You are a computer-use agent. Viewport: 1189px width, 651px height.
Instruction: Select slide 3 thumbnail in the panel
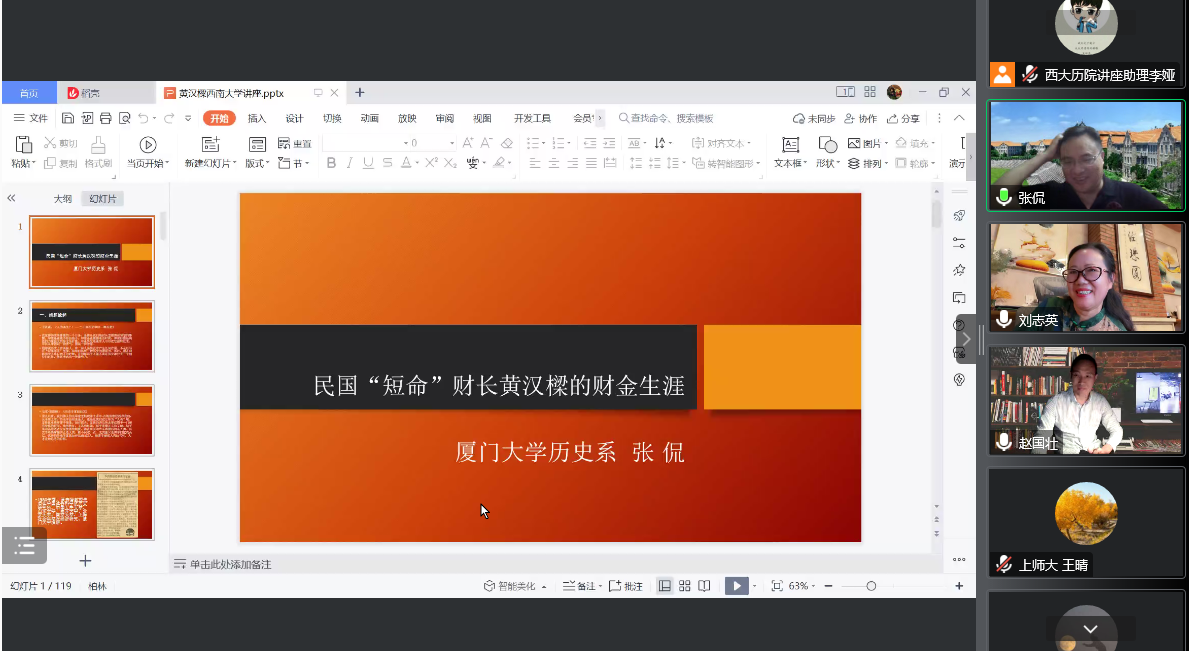[92, 419]
